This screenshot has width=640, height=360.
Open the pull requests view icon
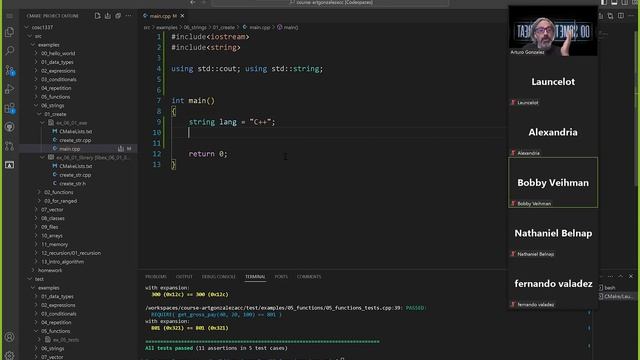pos(9,146)
